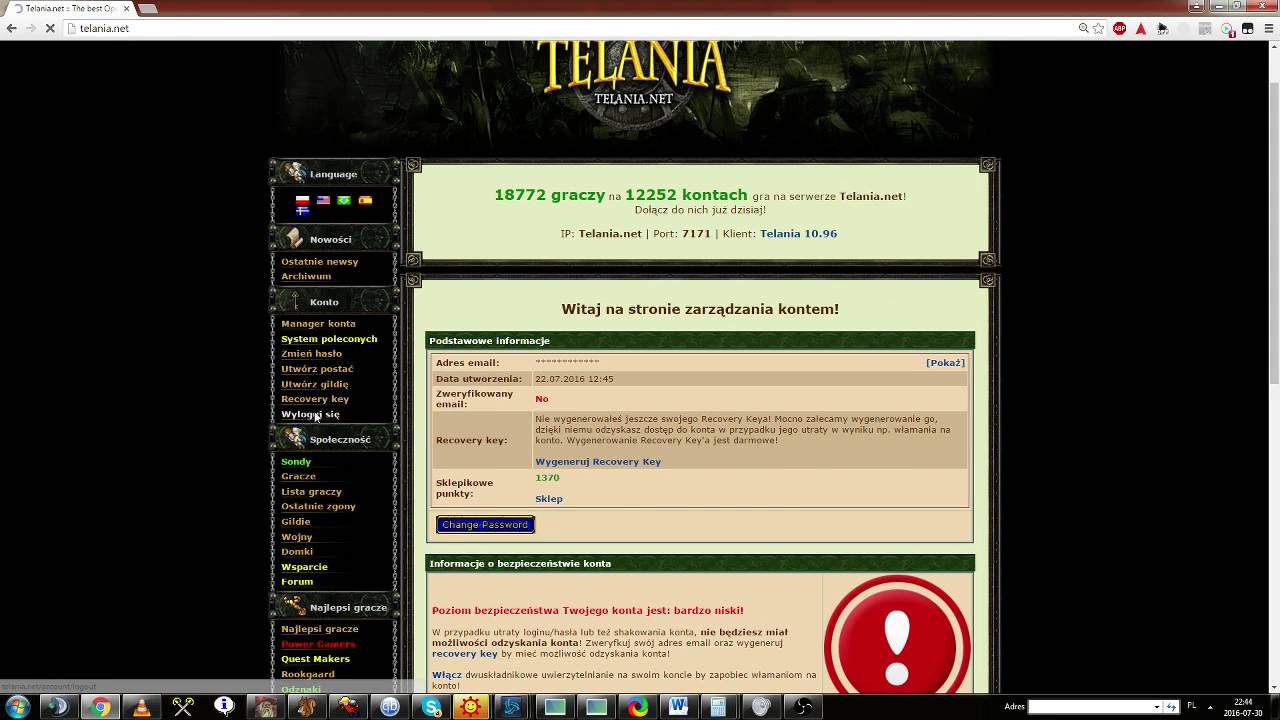The width and height of the screenshot is (1280, 720).
Task: Bookmark this page with the star icon
Action: tap(1099, 28)
